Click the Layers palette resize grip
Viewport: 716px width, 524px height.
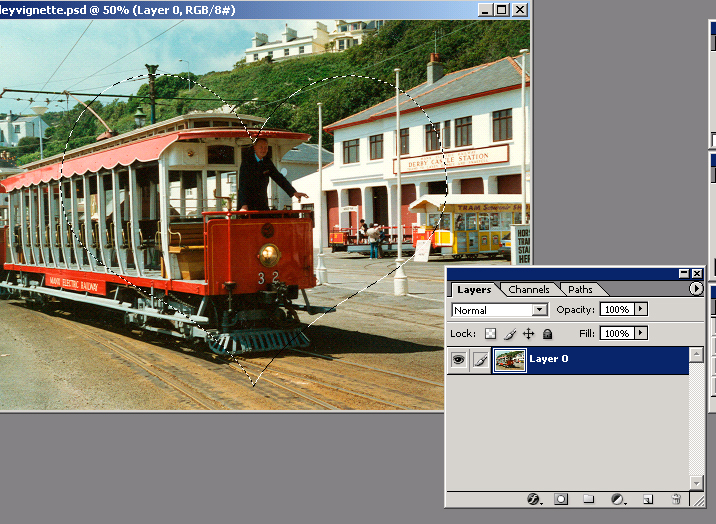pyautogui.click(x=698, y=500)
